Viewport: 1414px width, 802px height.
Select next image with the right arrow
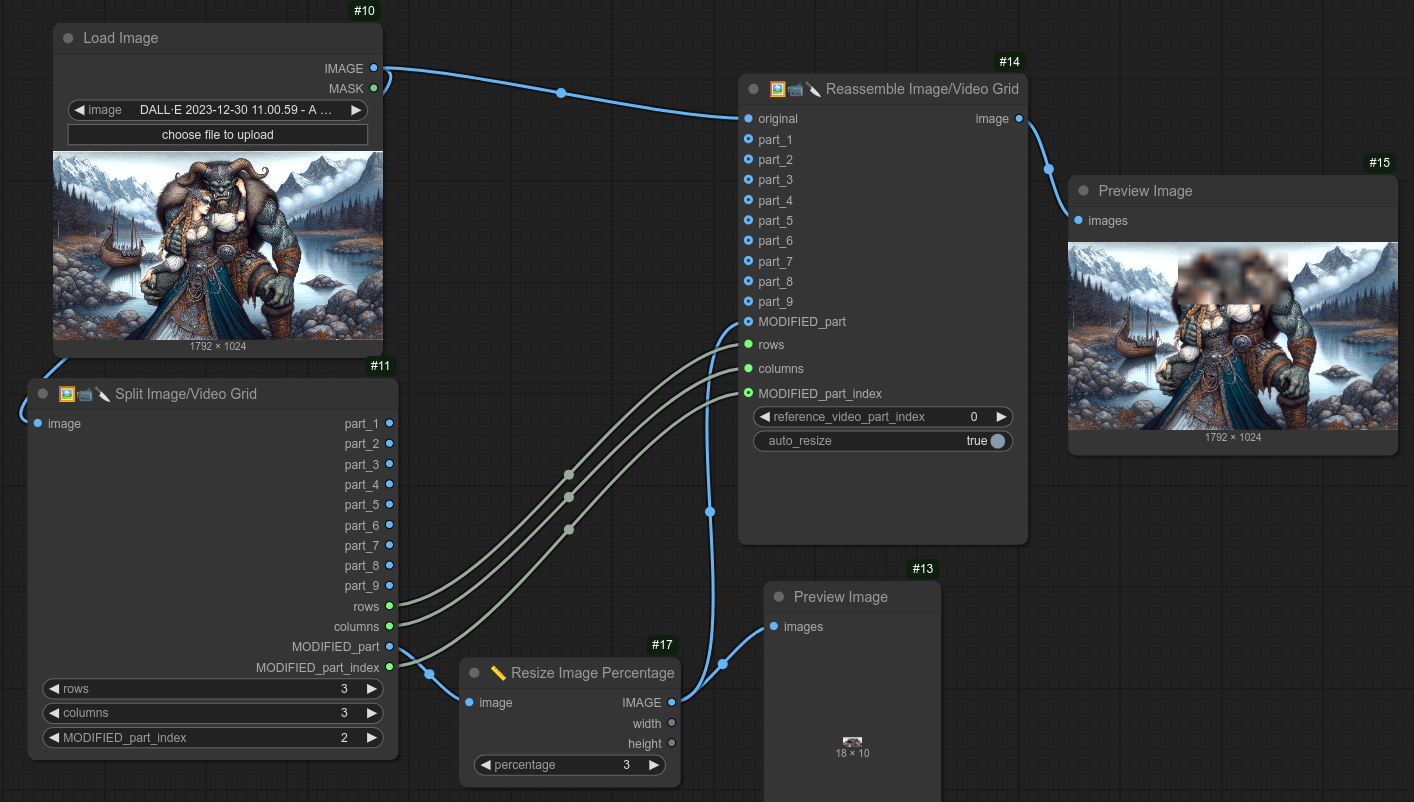coord(356,110)
